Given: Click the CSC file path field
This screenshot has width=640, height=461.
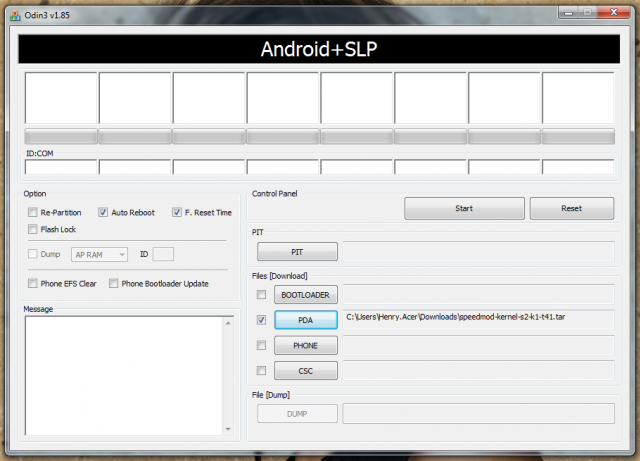Looking at the screenshot, I should point(478,370).
